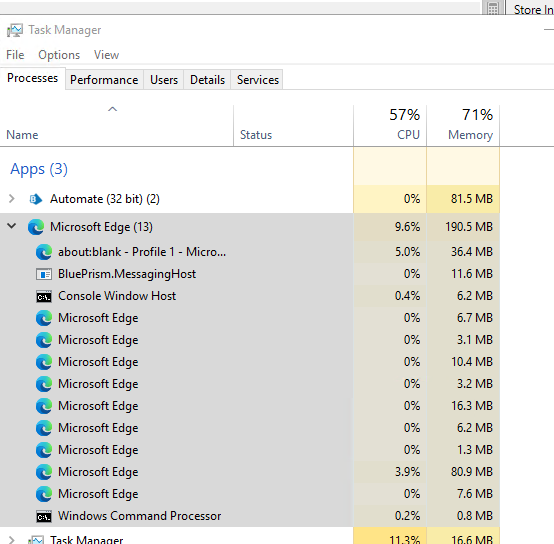Click the BluePrism.MessagingHost icon
554x544 pixels.
coord(44,274)
